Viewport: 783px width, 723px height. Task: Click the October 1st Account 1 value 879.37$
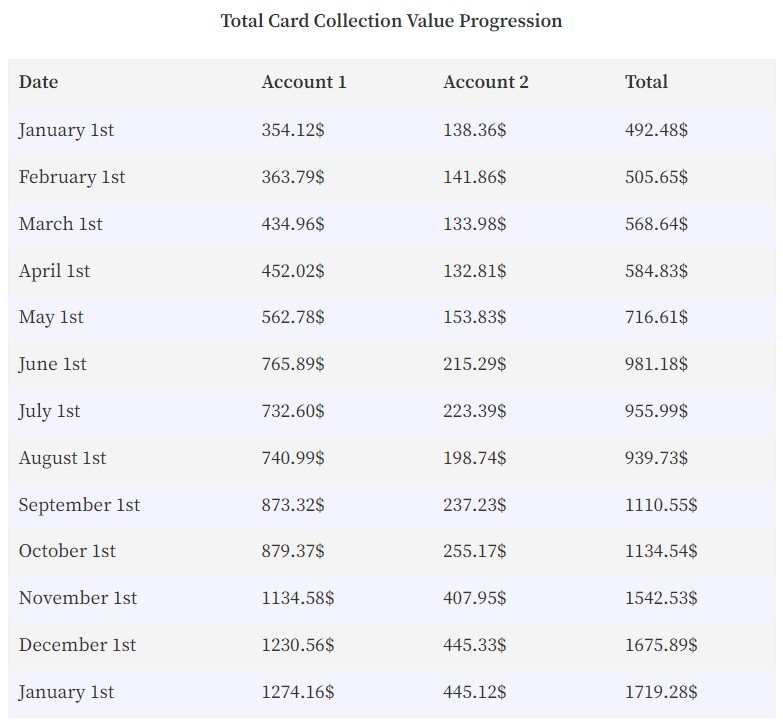(293, 551)
